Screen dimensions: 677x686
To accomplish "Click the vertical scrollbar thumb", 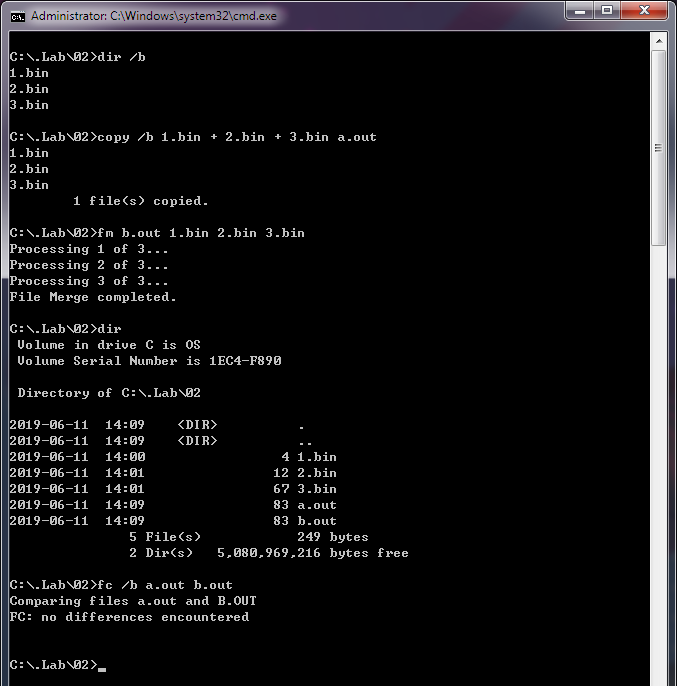I will pyautogui.click(x=659, y=148).
